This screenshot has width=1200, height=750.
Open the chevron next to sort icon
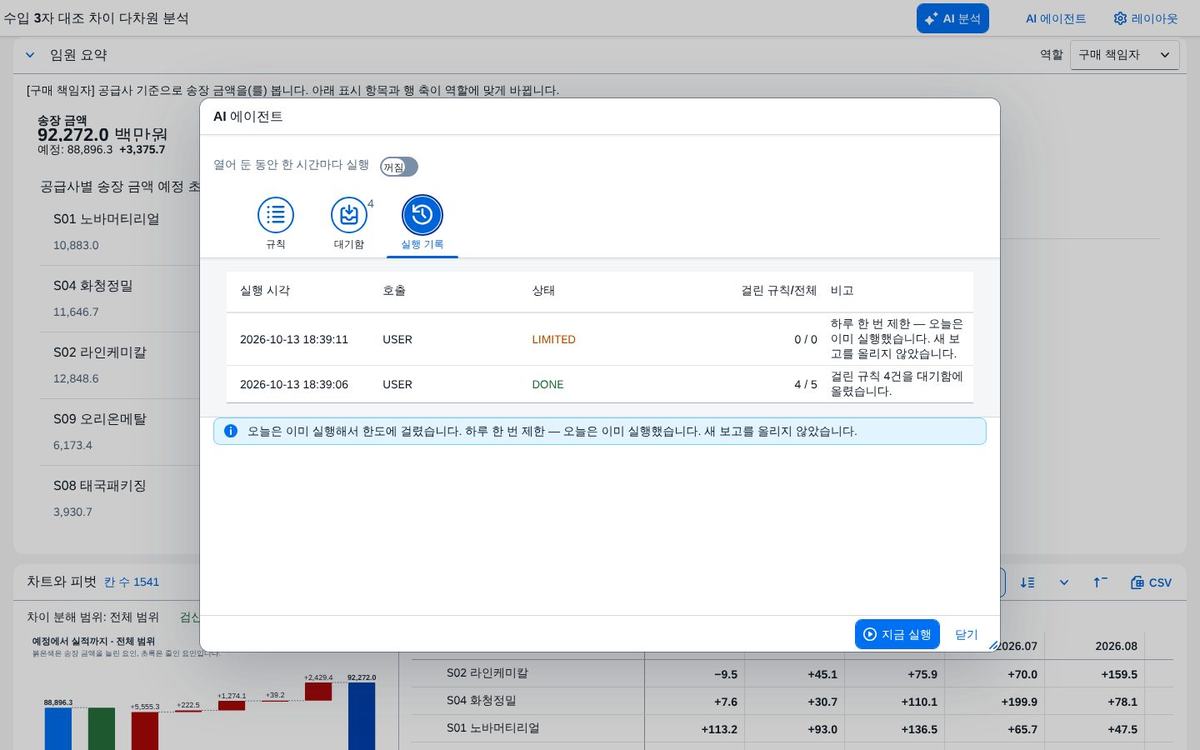coord(1063,582)
